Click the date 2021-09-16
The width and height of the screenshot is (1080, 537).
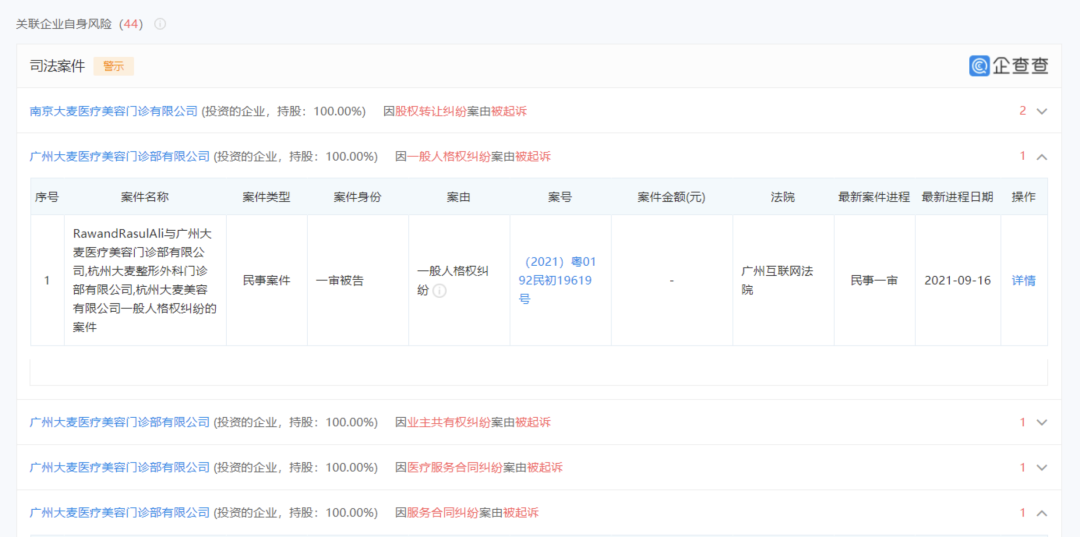(957, 280)
